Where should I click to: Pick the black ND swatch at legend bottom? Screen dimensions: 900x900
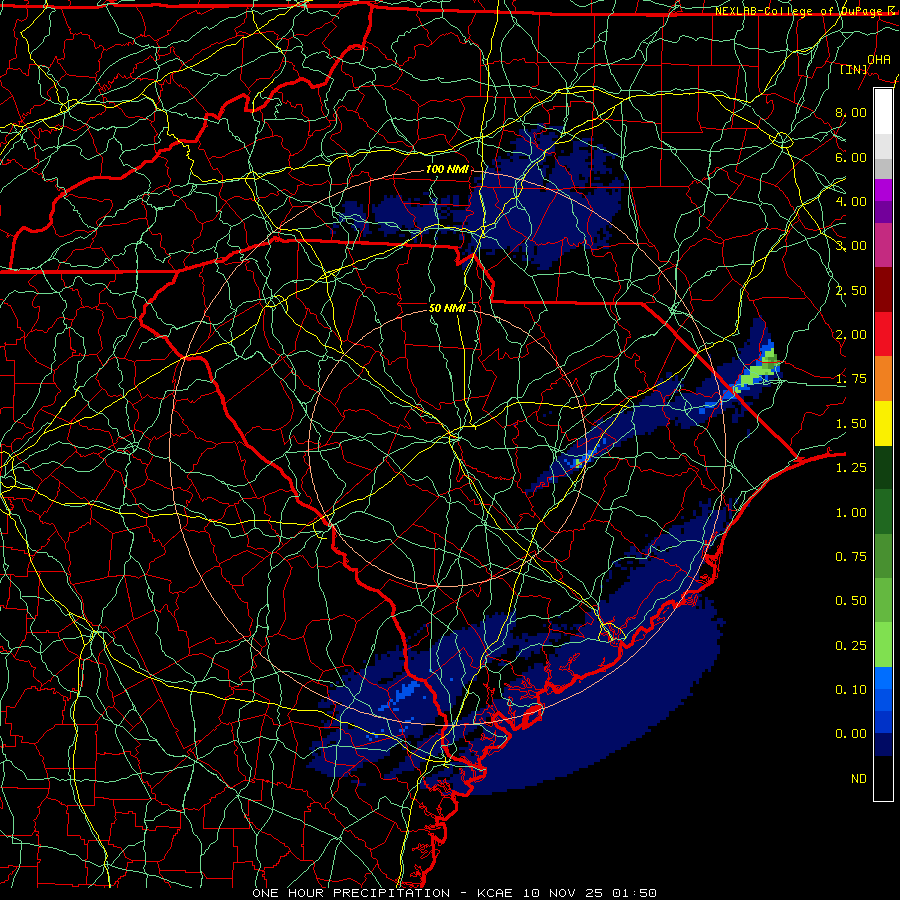pos(883,778)
